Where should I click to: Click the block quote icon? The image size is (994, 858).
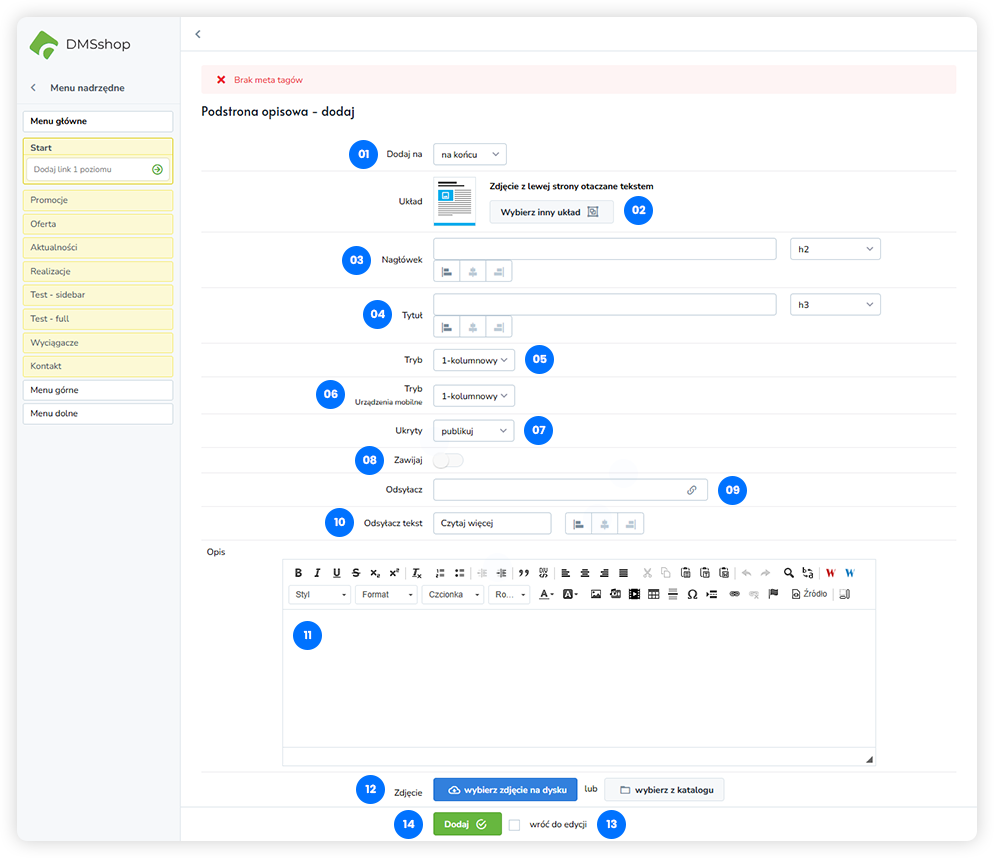click(x=523, y=573)
